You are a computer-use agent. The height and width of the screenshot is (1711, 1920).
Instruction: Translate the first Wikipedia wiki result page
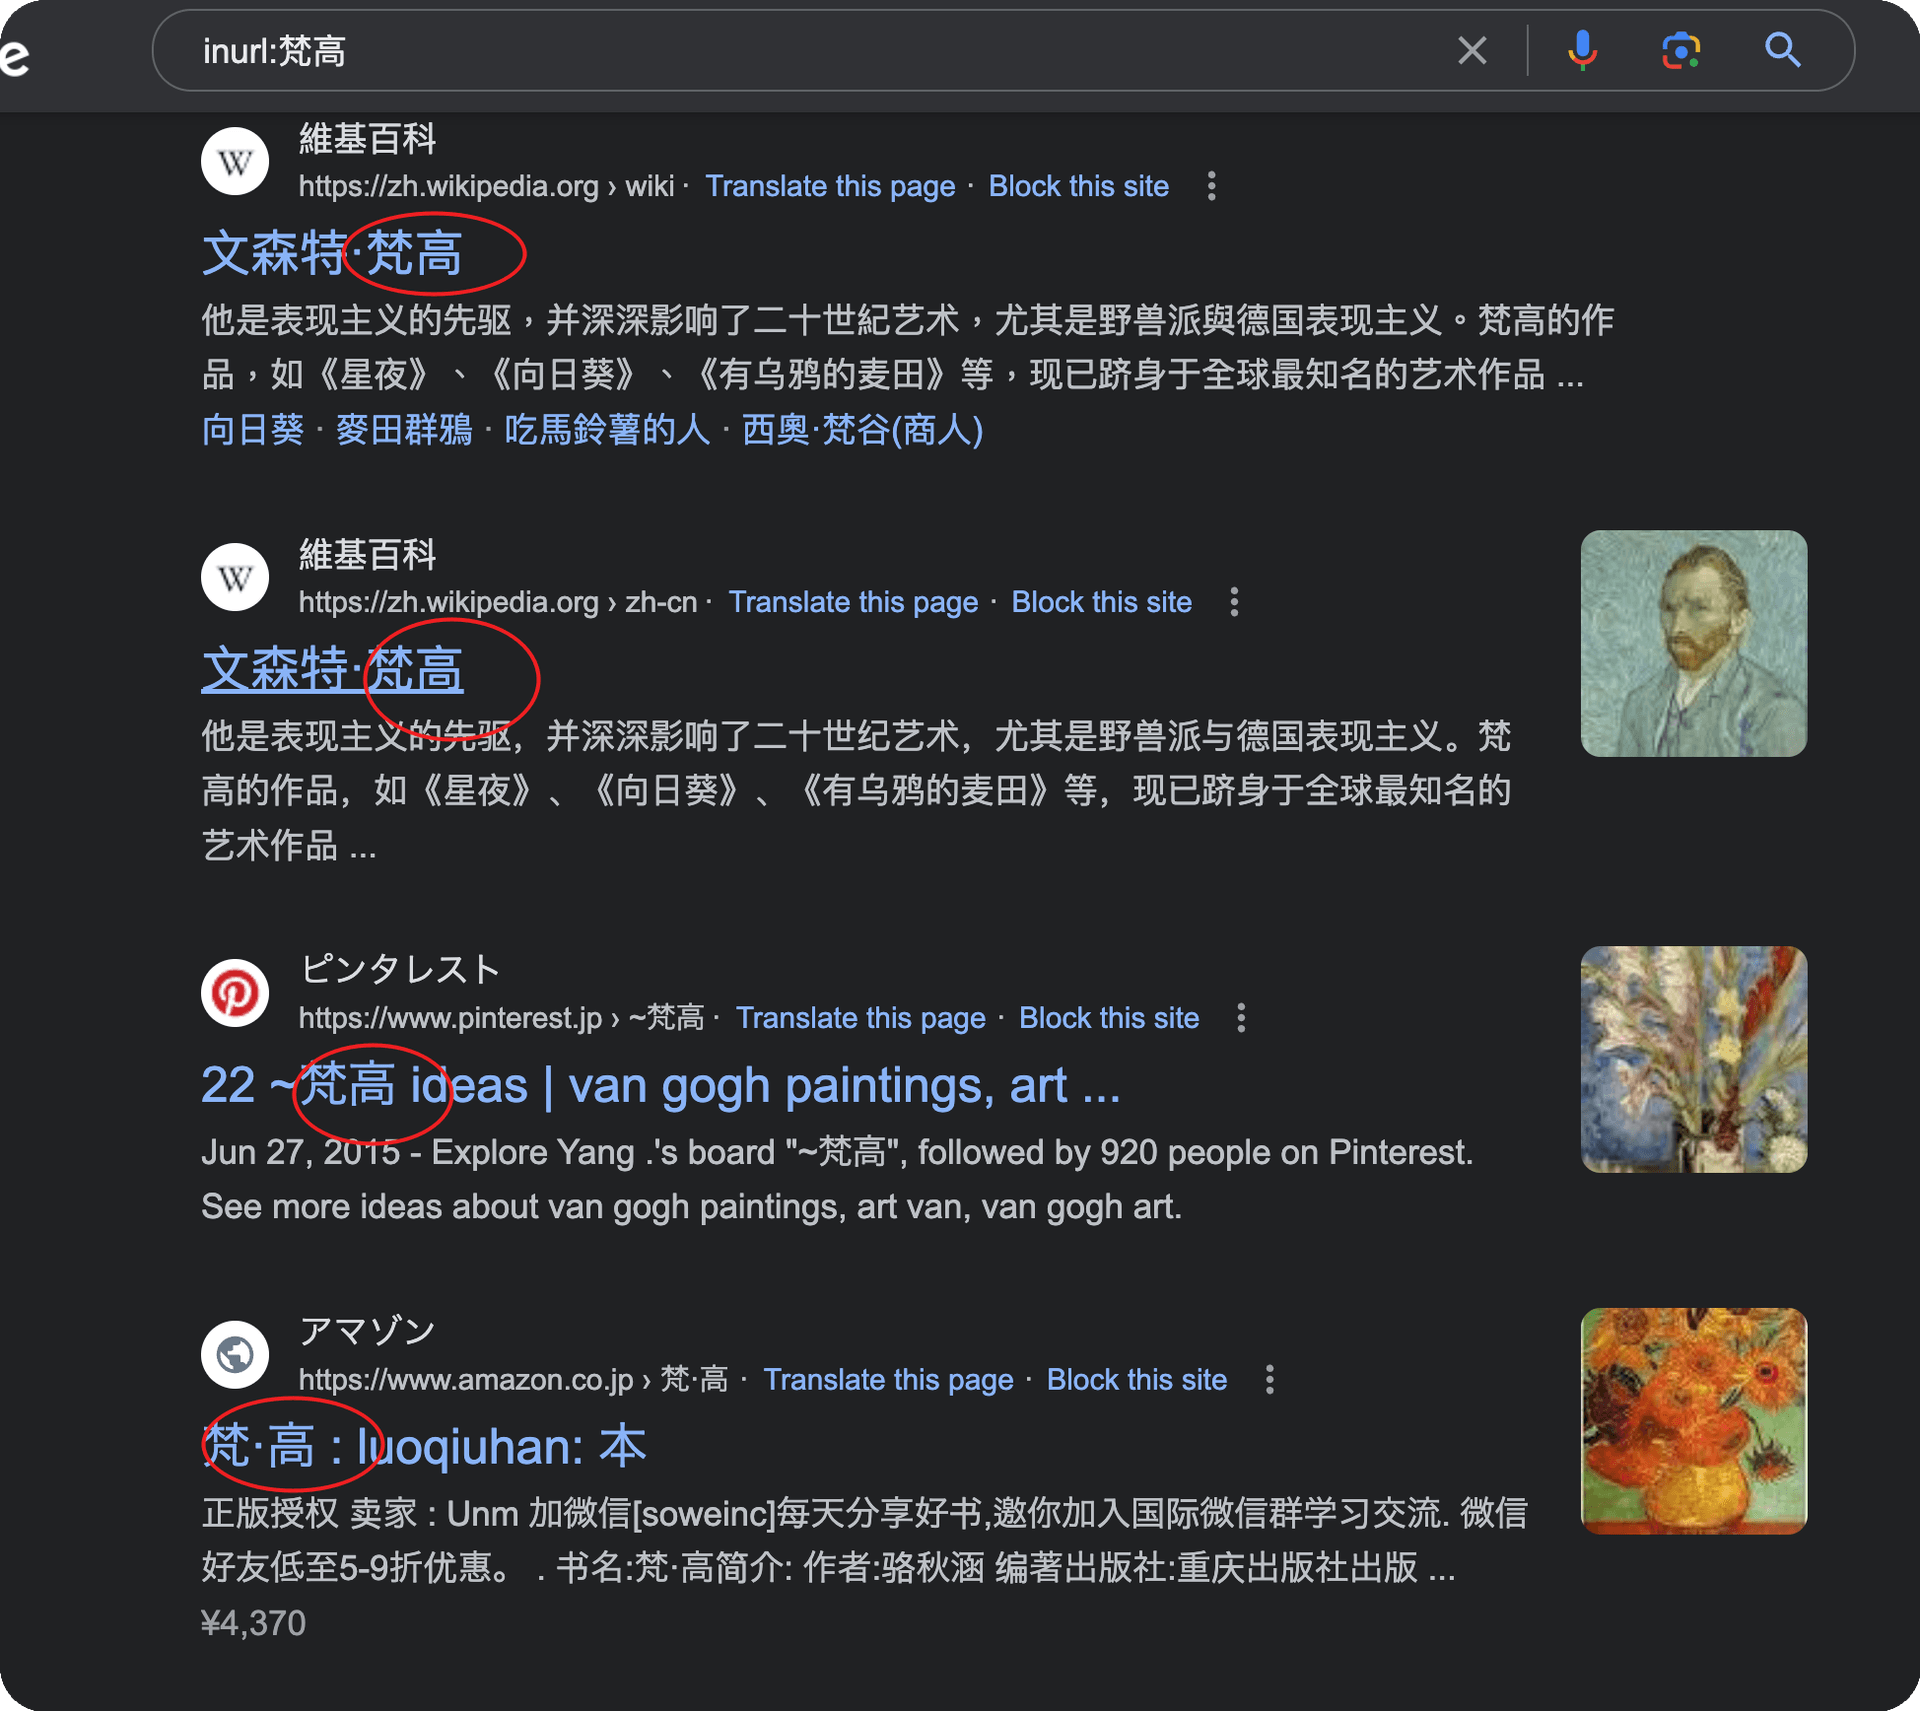(830, 186)
